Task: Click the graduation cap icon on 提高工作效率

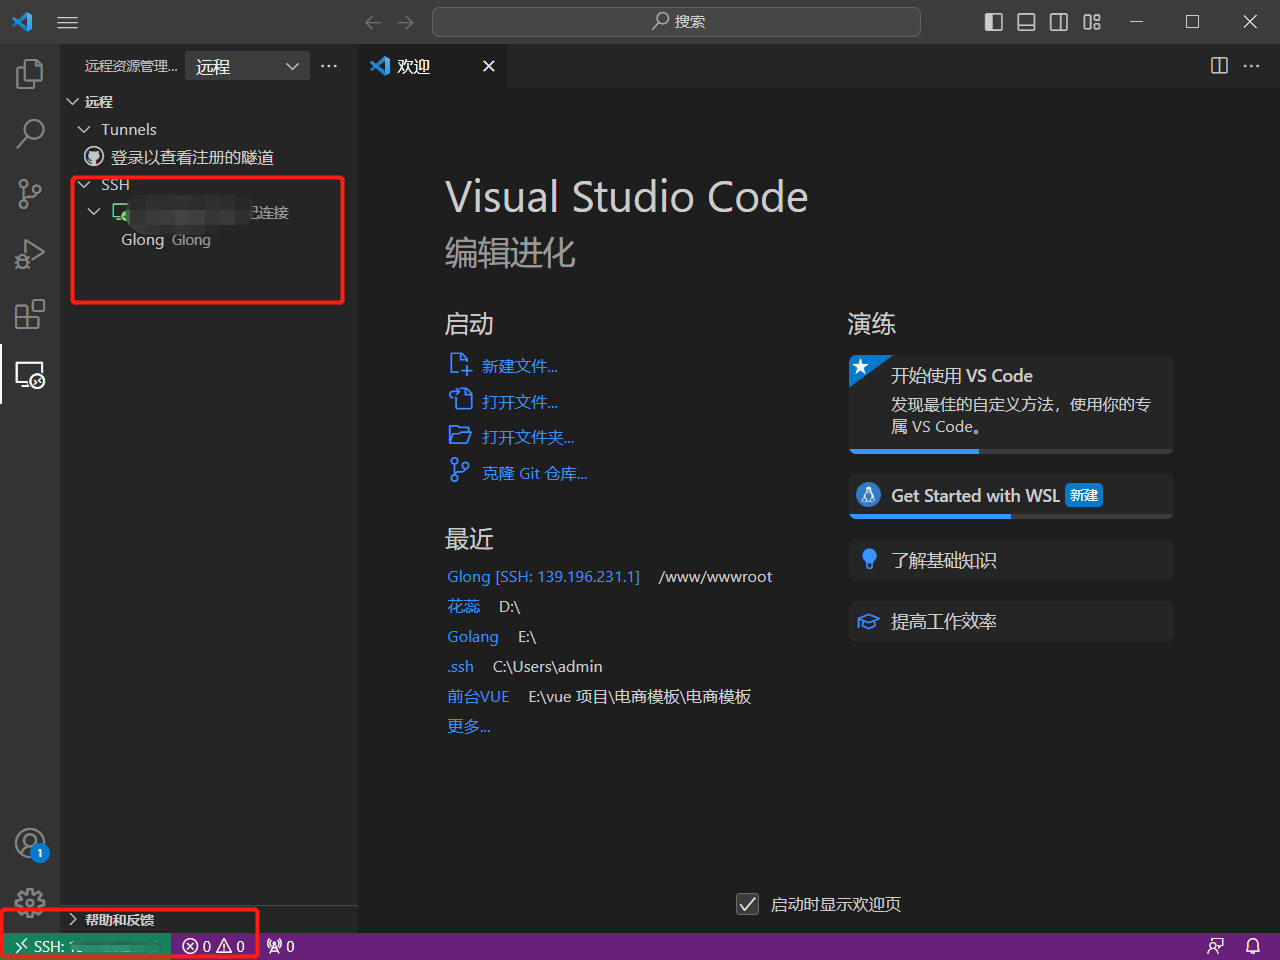Action: [868, 622]
